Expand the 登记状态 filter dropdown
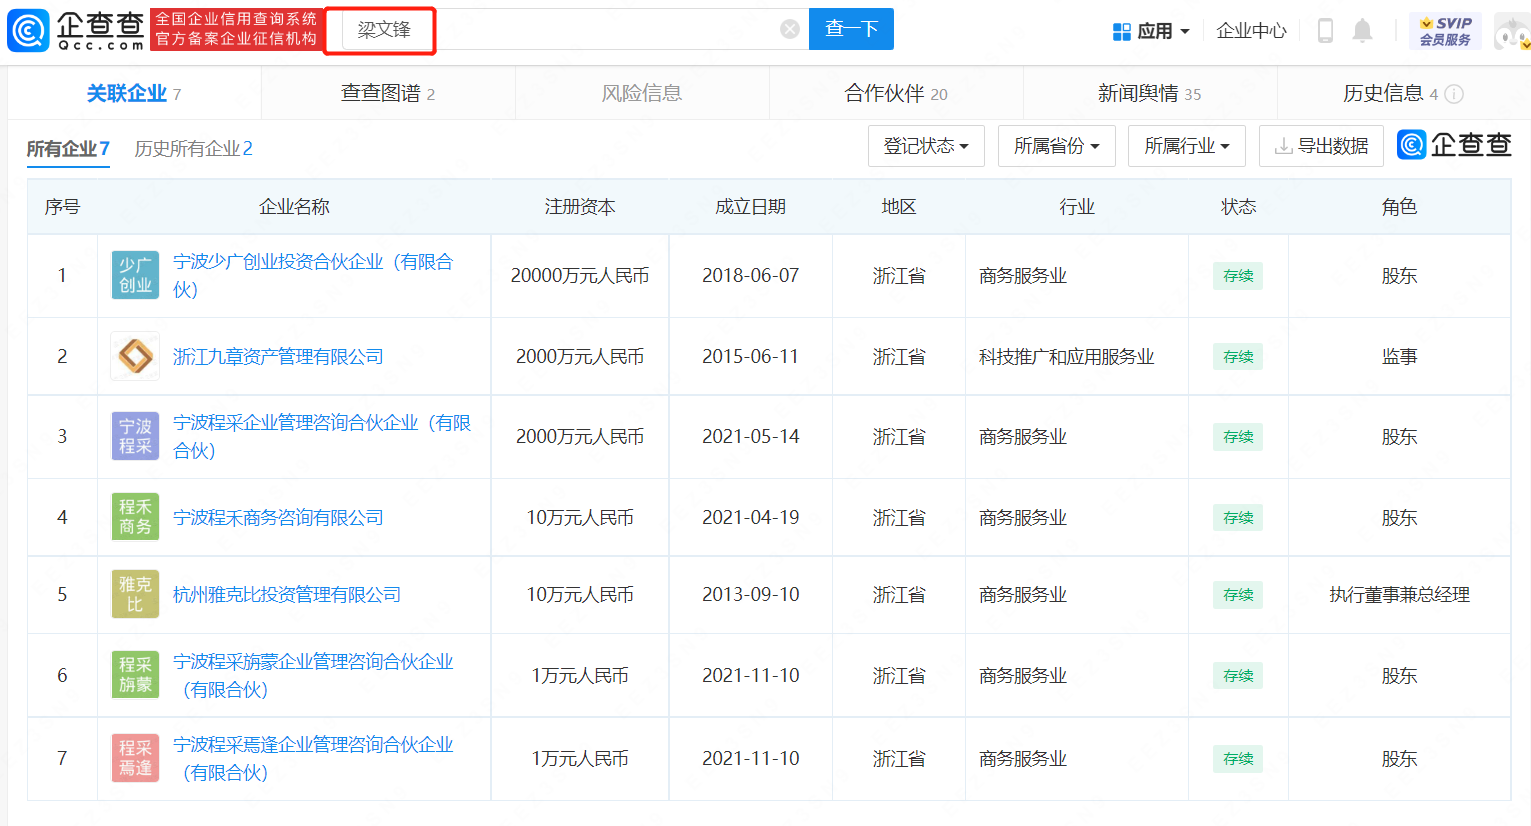The height and width of the screenshot is (826, 1531). pyautogui.click(x=926, y=146)
